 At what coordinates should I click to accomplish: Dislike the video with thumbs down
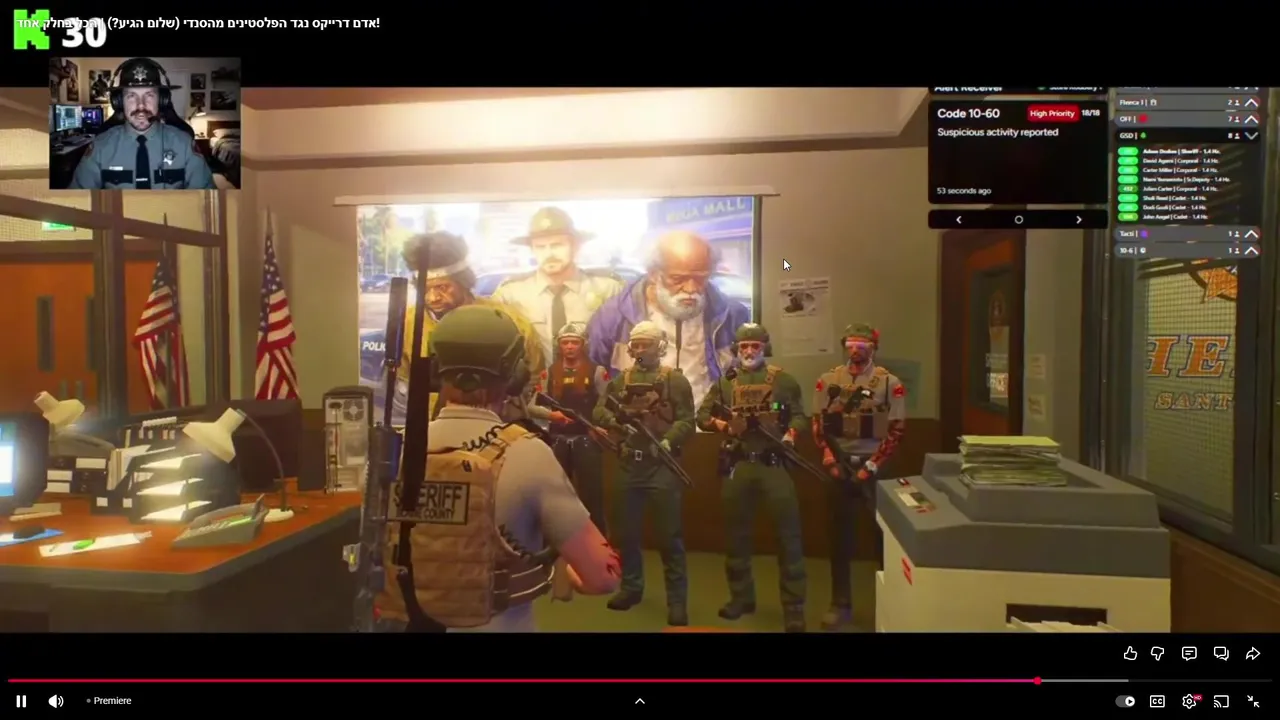[x=1158, y=653]
